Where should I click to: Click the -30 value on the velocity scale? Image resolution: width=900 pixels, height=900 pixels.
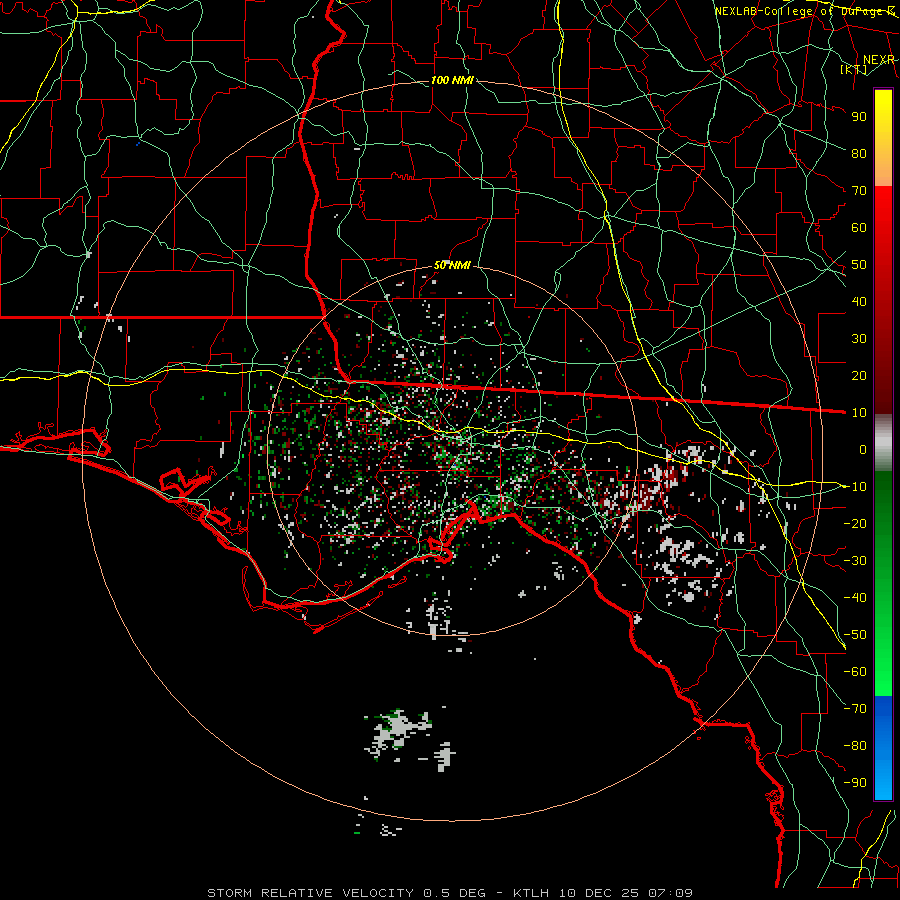[x=855, y=561]
